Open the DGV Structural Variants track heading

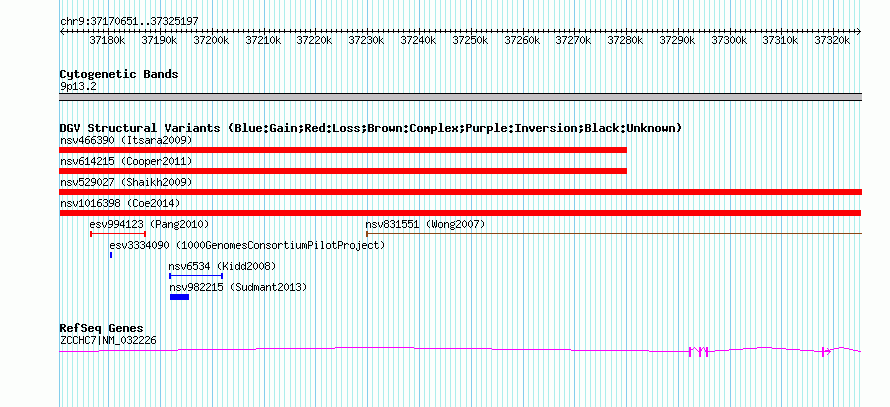click(x=371, y=128)
